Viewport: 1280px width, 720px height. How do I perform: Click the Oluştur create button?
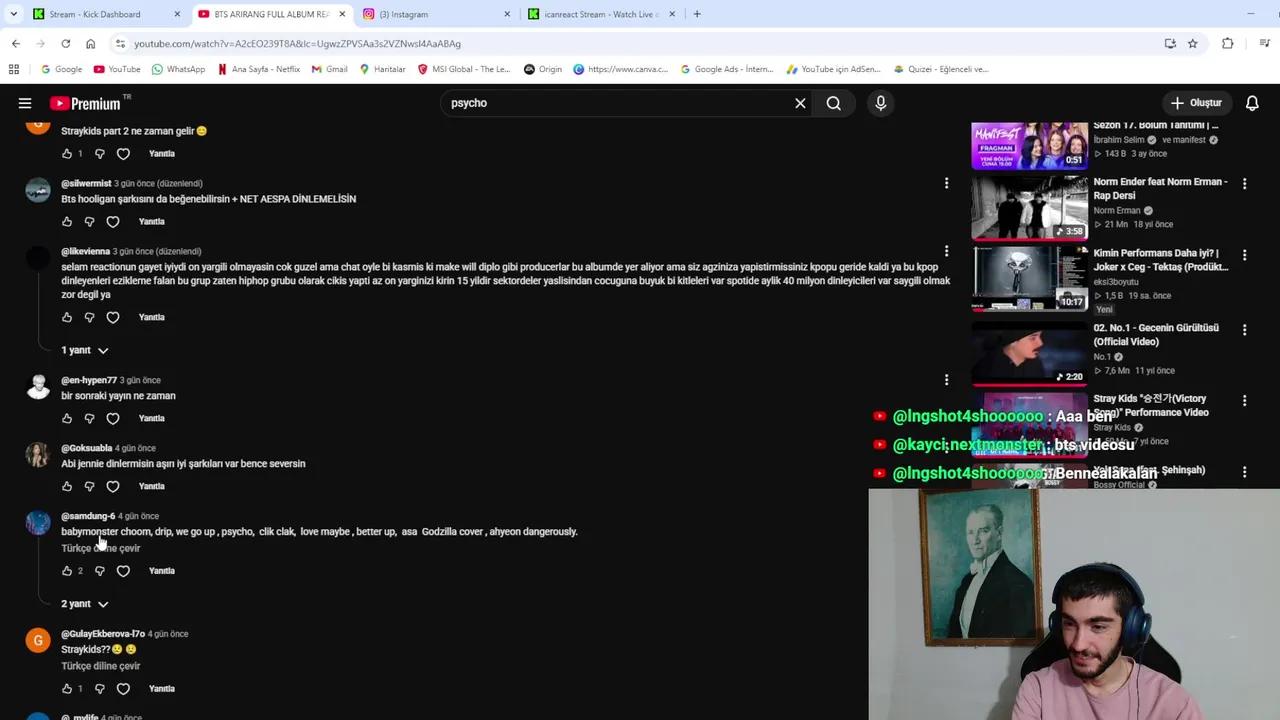point(1196,103)
